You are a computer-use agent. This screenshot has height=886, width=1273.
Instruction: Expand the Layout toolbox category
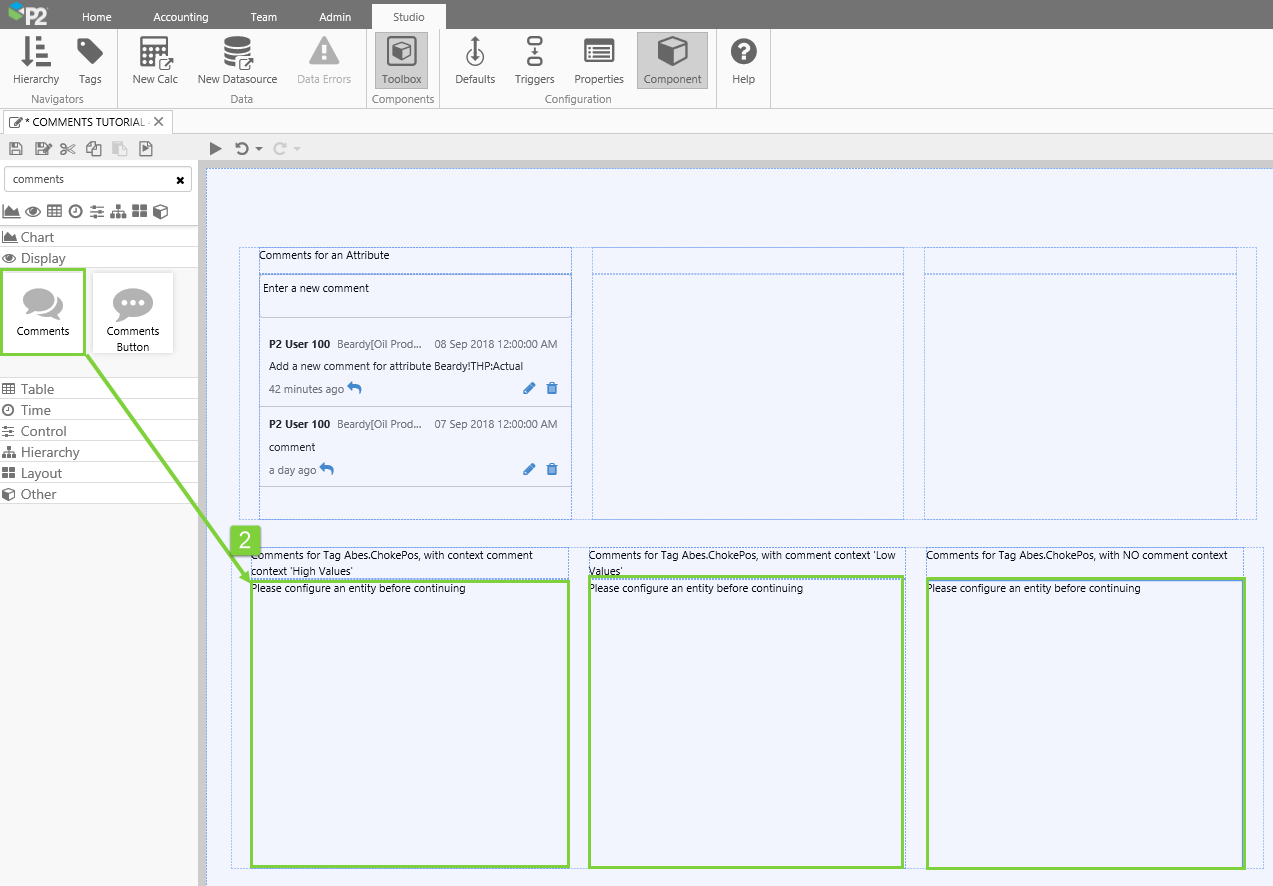click(41, 473)
